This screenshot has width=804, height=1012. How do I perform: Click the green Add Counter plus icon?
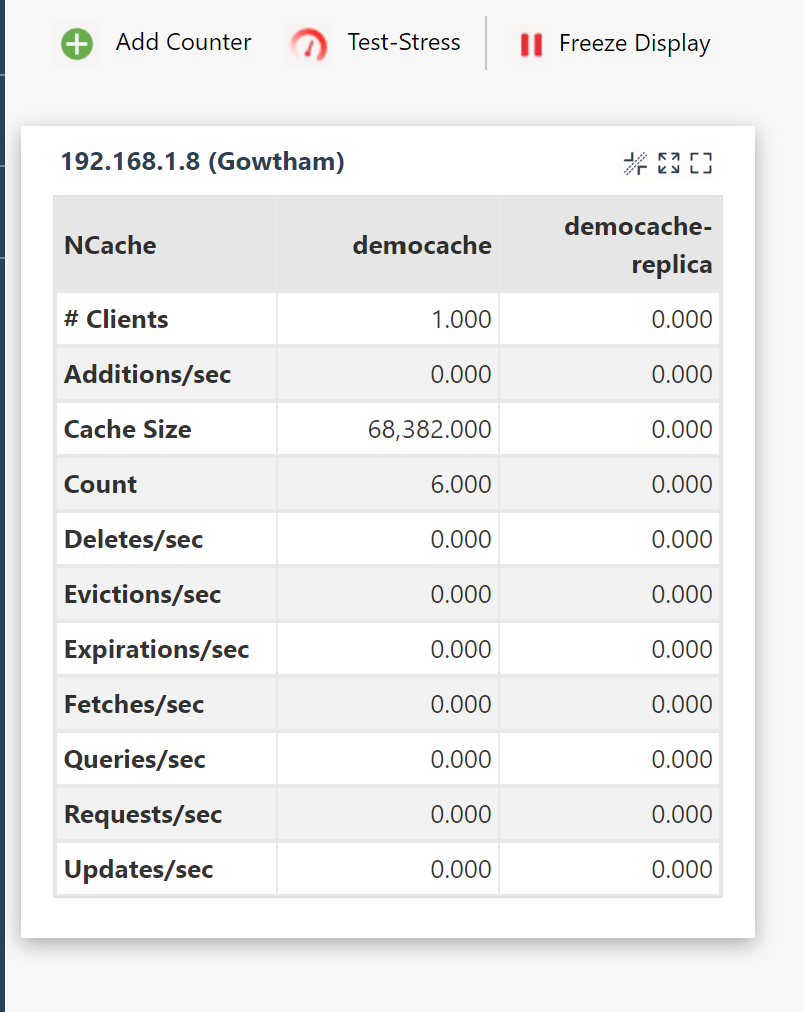[77, 44]
